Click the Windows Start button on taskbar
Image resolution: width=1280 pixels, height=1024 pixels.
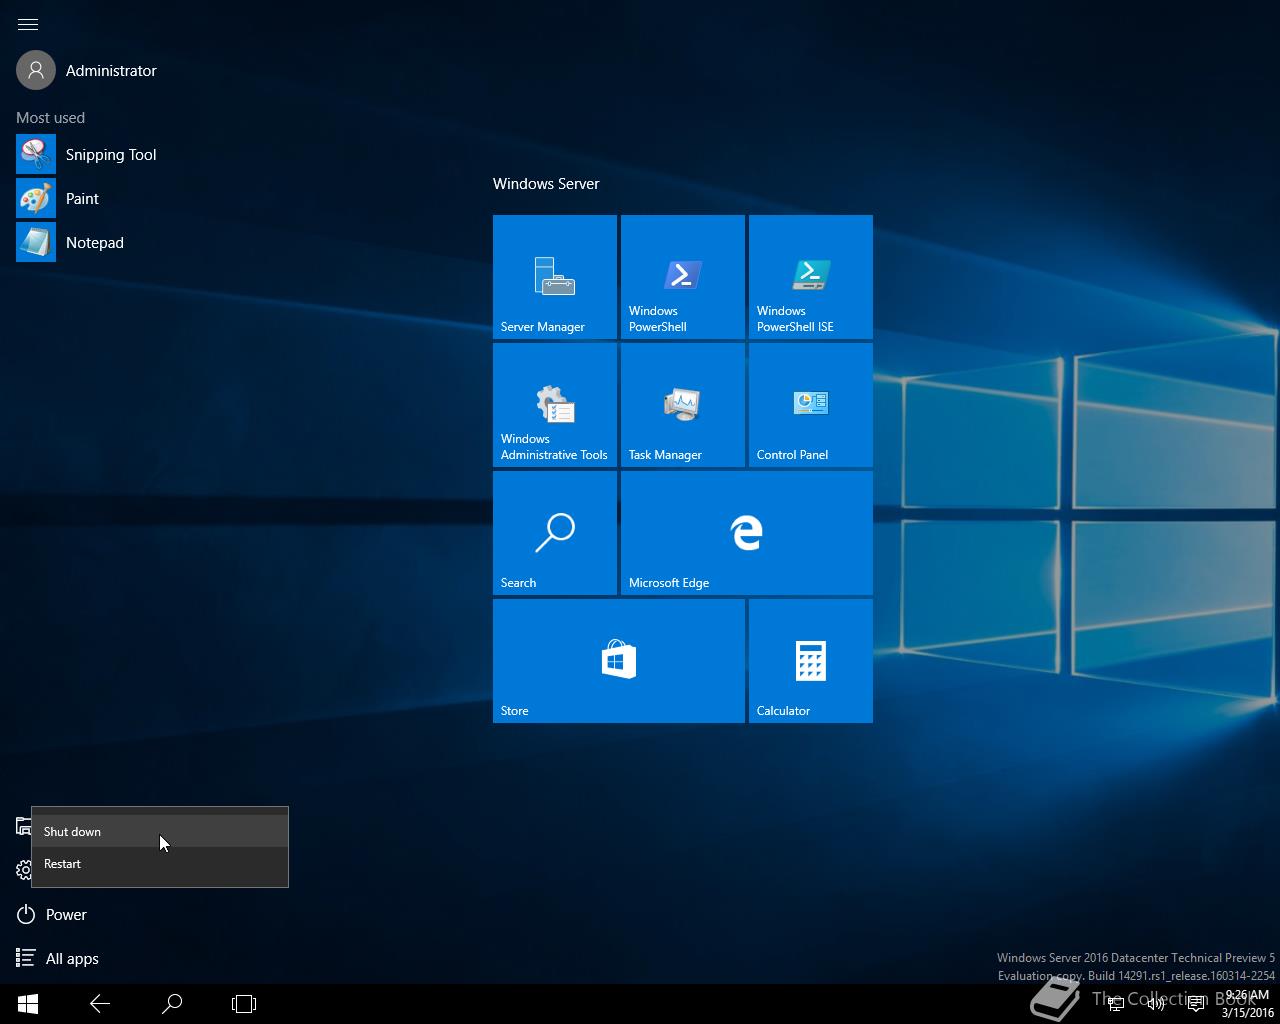tap(28, 1004)
